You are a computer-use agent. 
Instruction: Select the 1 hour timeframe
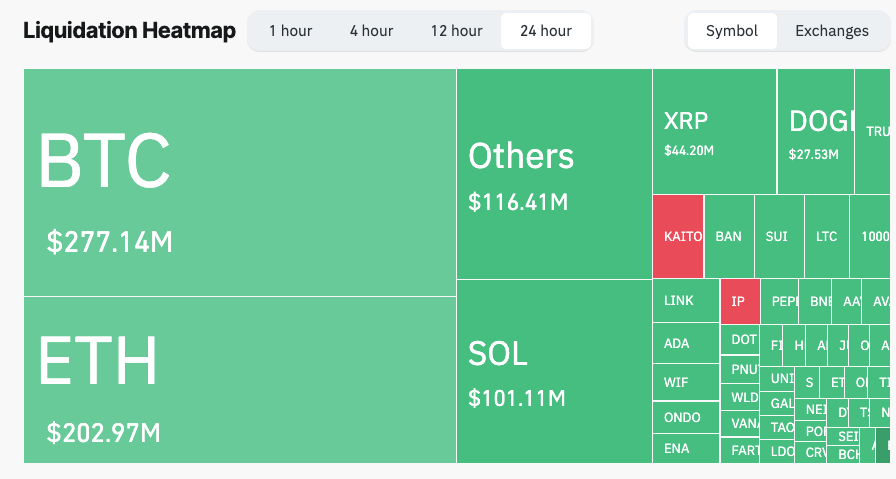pyautogui.click(x=290, y=31)
